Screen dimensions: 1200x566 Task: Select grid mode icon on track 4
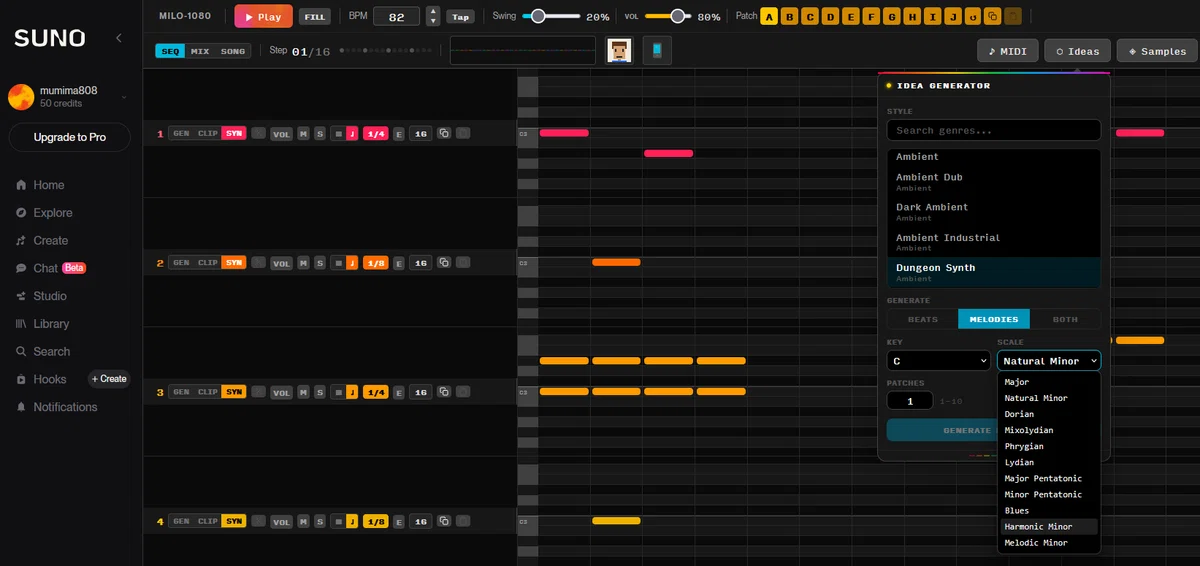point(338,521)
